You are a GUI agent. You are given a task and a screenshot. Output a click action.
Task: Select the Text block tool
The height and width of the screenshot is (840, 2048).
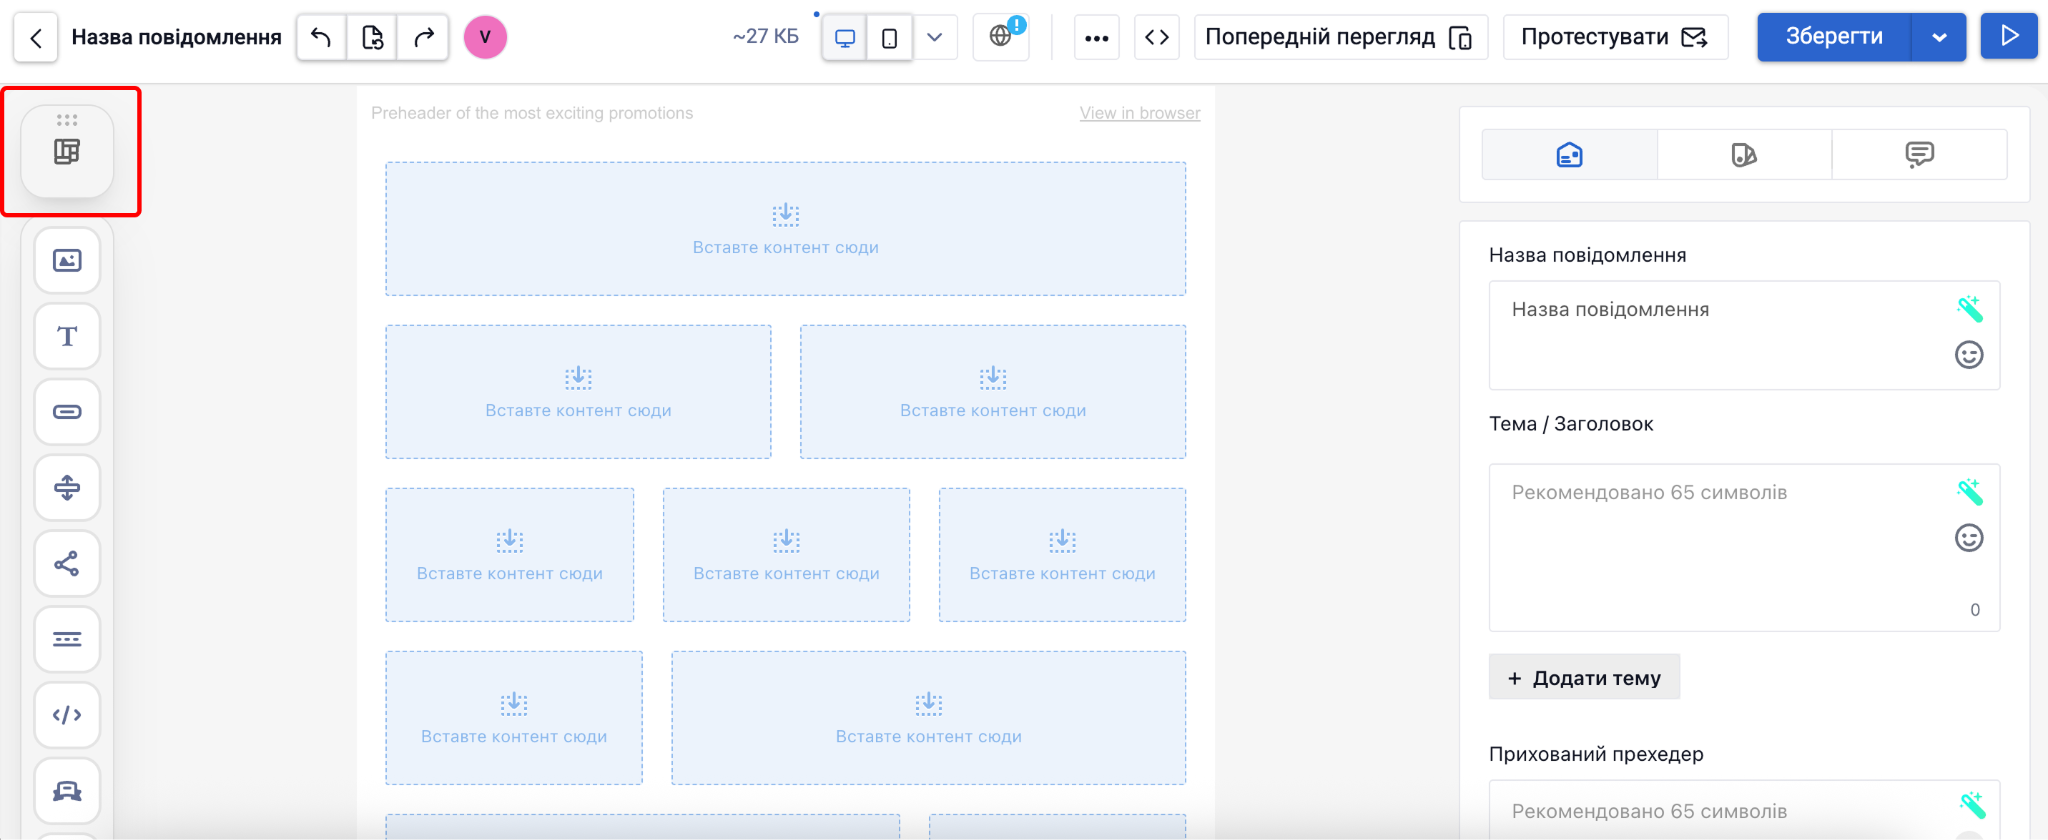[67, 337]
